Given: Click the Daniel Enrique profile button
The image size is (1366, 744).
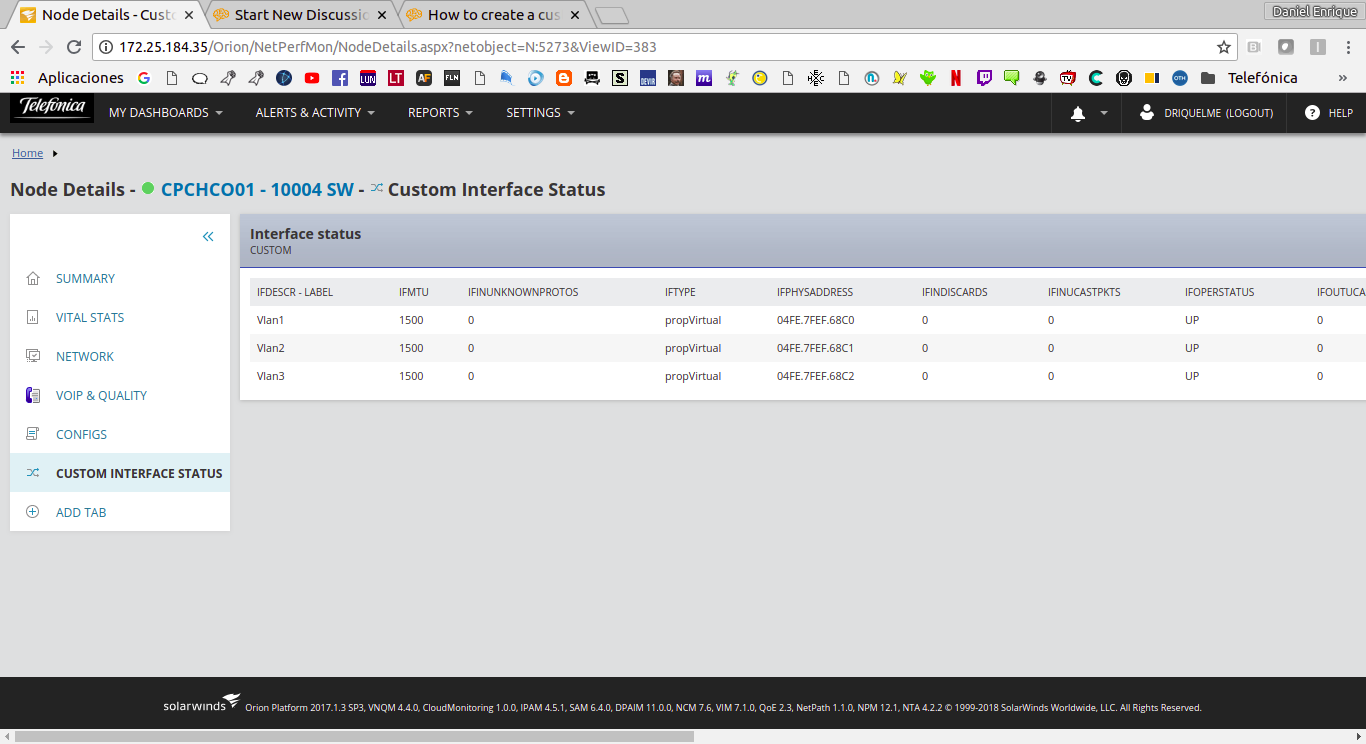Looking at the screenshot, I should [1313, 11].
